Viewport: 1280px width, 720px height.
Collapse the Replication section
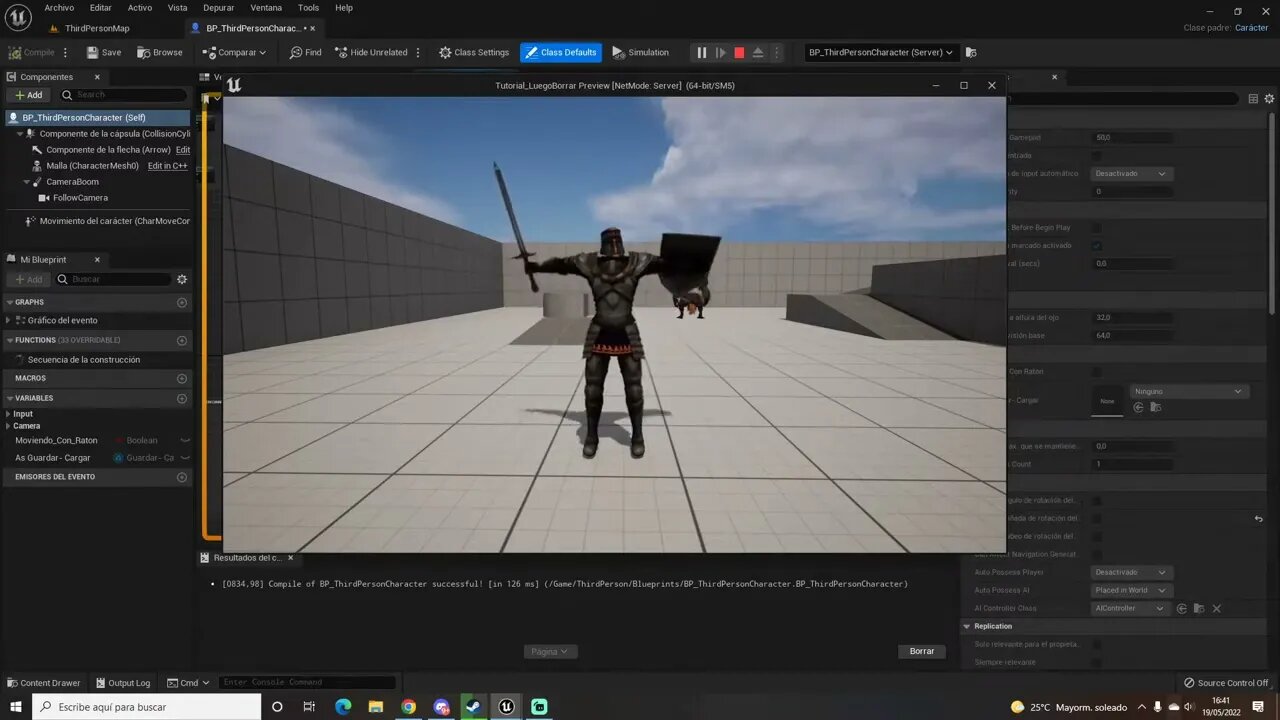pyautogui.click(x=967, y=626)
